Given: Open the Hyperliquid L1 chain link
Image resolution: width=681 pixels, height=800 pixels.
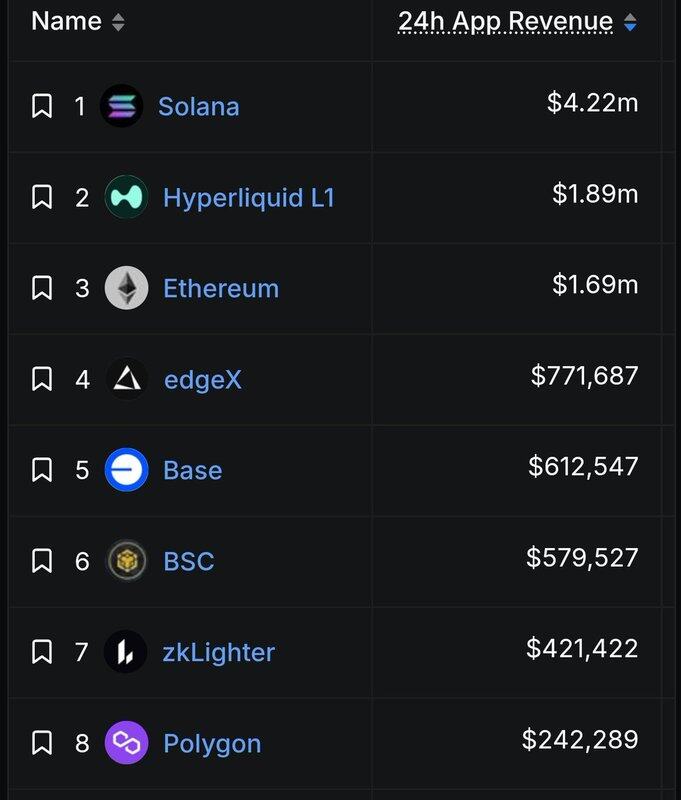Looking at the screenshot, I should pos(248,197).
